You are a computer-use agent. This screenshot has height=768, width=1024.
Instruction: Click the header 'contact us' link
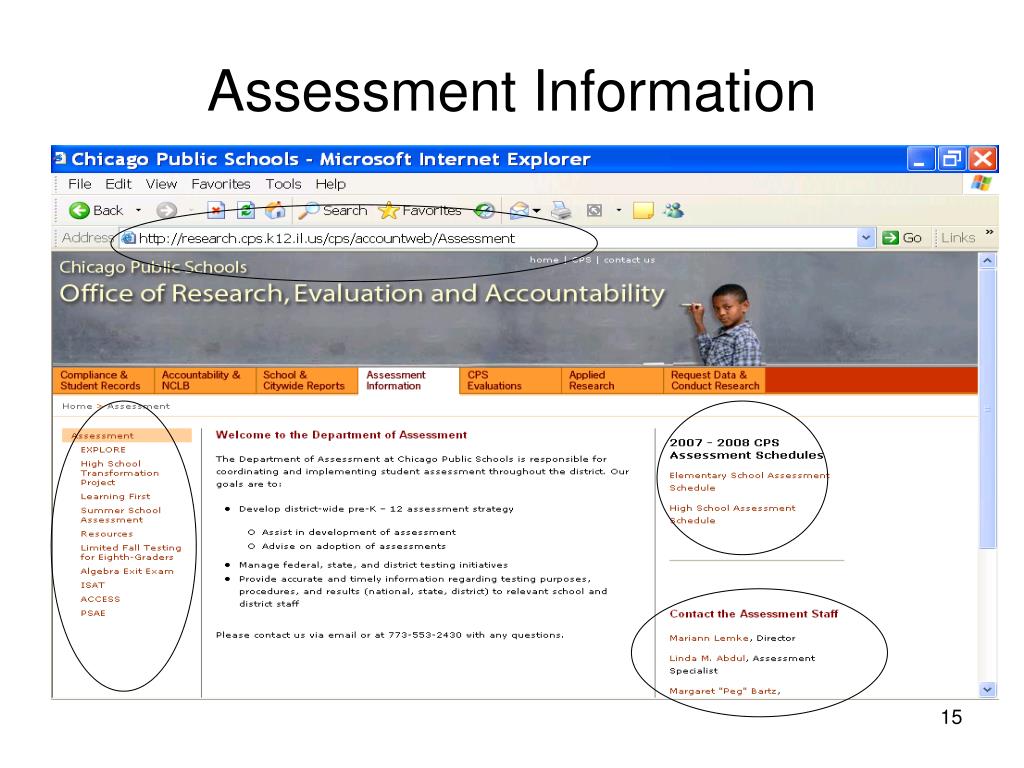click(x=629, y=260)
